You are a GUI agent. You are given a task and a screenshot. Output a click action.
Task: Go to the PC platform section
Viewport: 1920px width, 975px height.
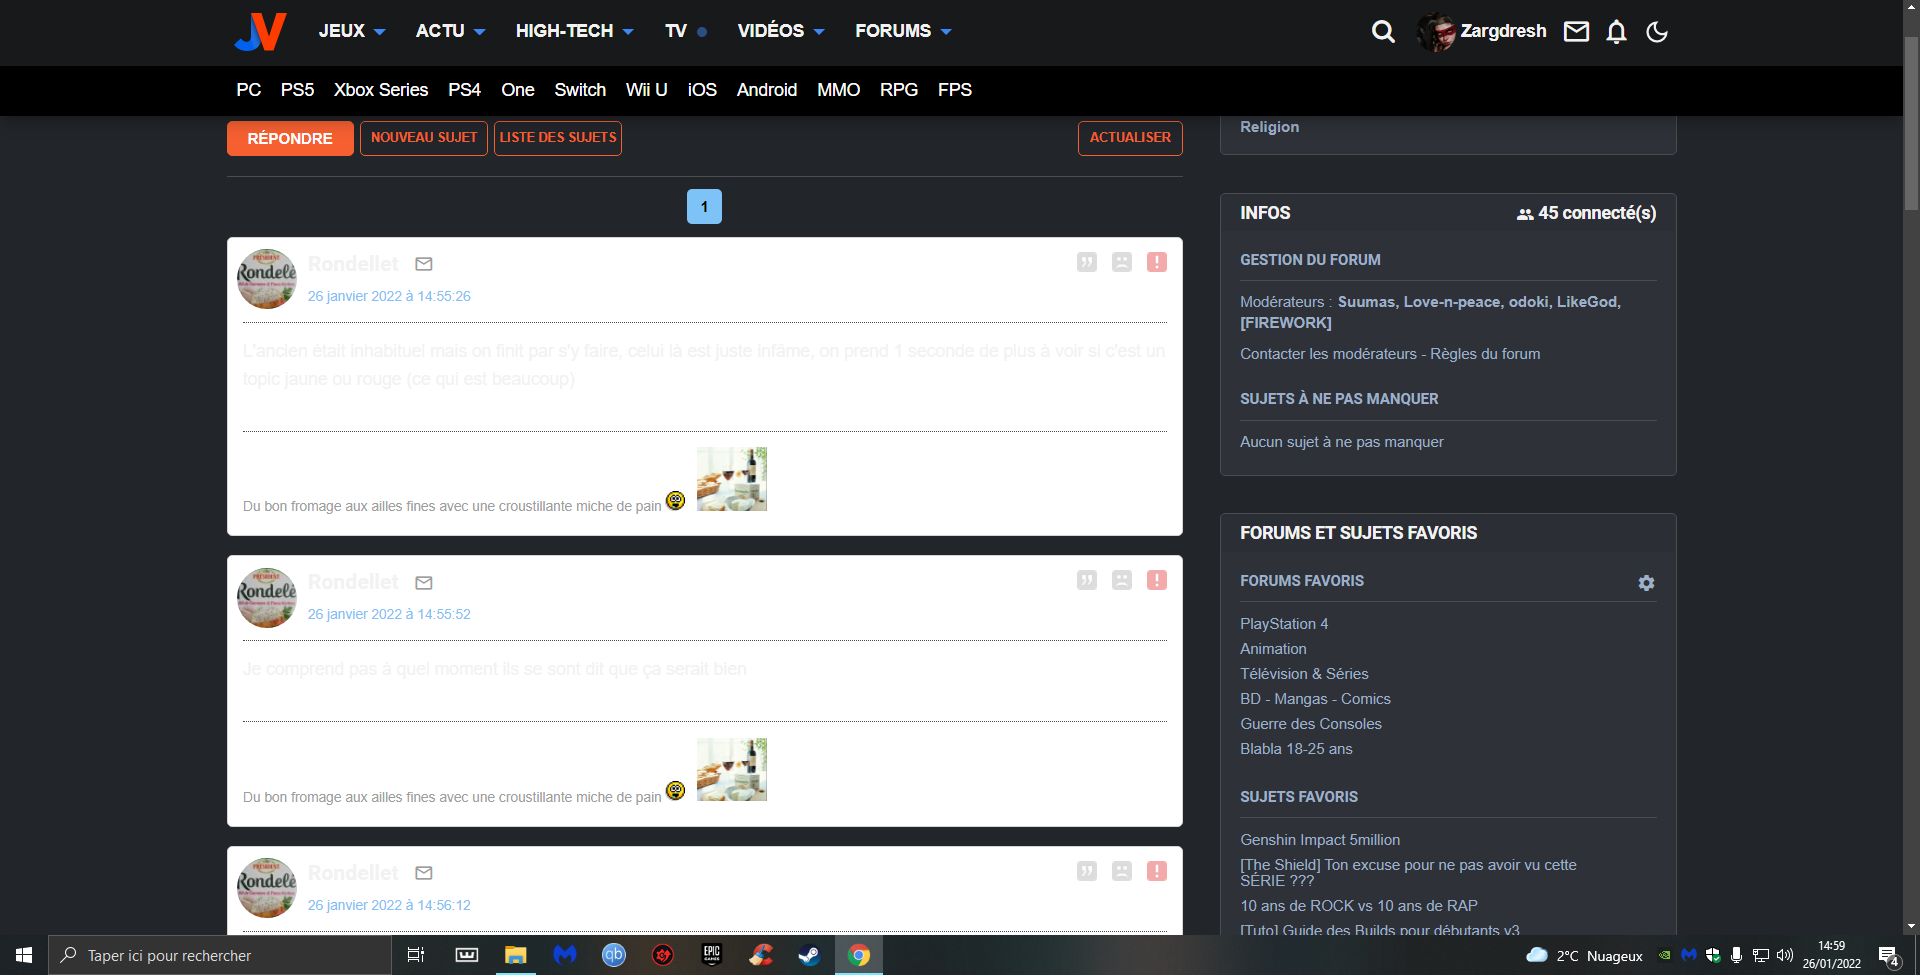[x=249, y=90]
